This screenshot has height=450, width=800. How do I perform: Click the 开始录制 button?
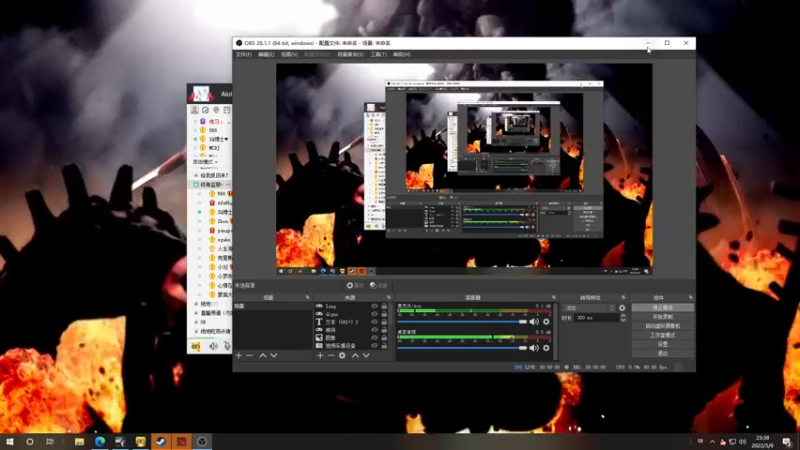click(x=662, y=317)
